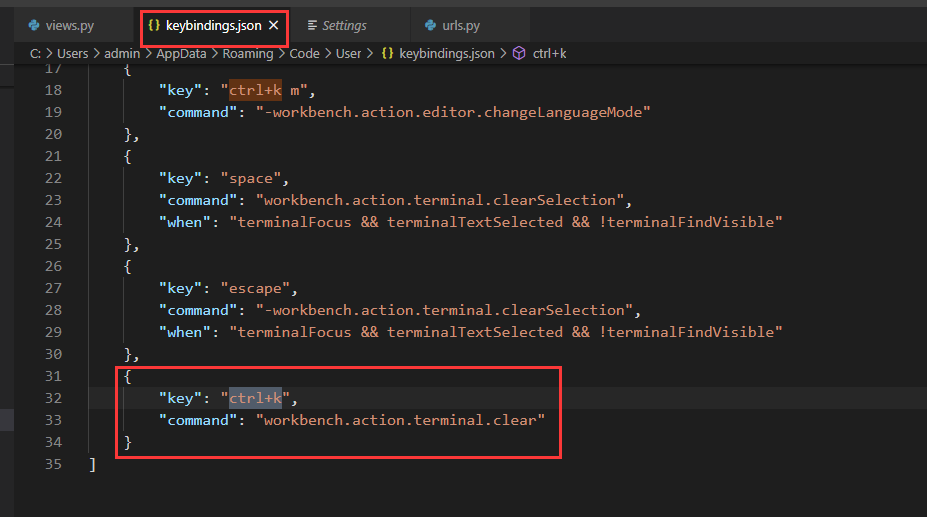Click the "key" property on line 22
Viewport: 927px width, 517px height.
tap(180, 179)
